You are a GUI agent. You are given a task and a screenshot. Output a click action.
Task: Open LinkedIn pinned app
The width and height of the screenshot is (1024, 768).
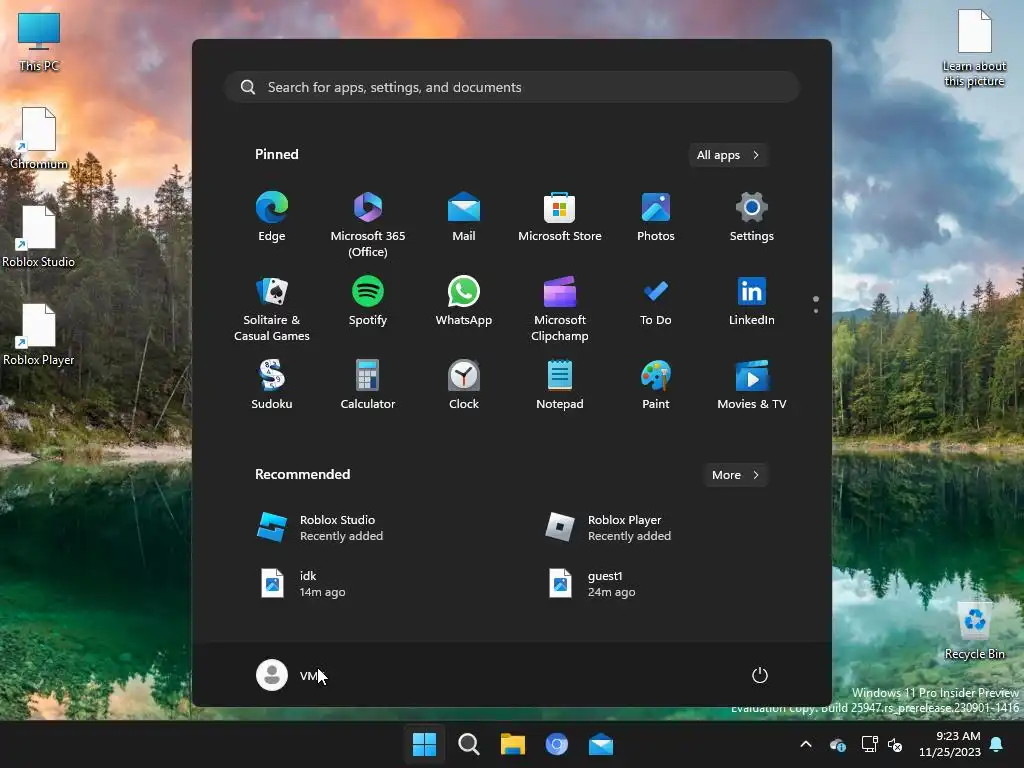tap(752, 301)
